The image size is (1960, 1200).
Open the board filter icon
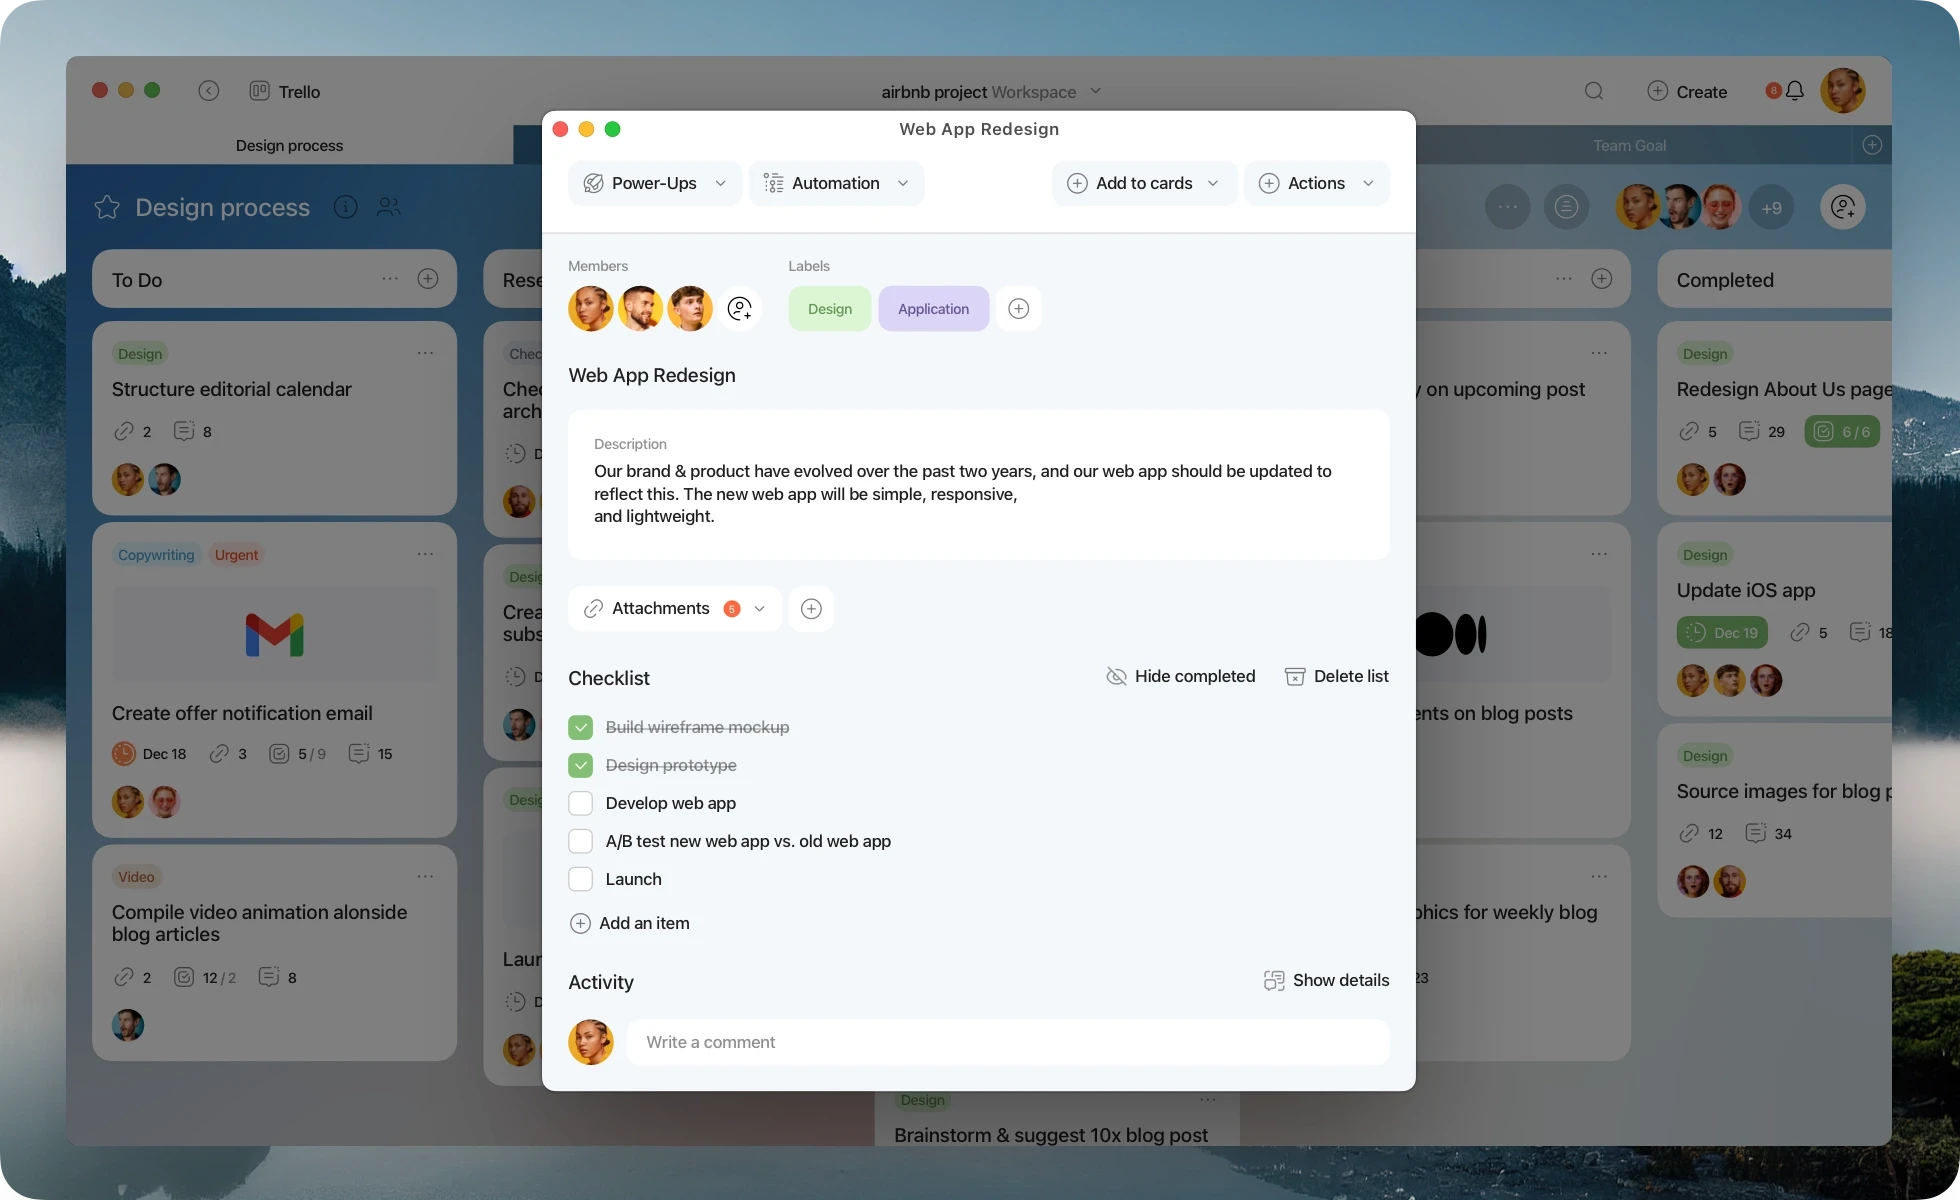point(1567,207)
